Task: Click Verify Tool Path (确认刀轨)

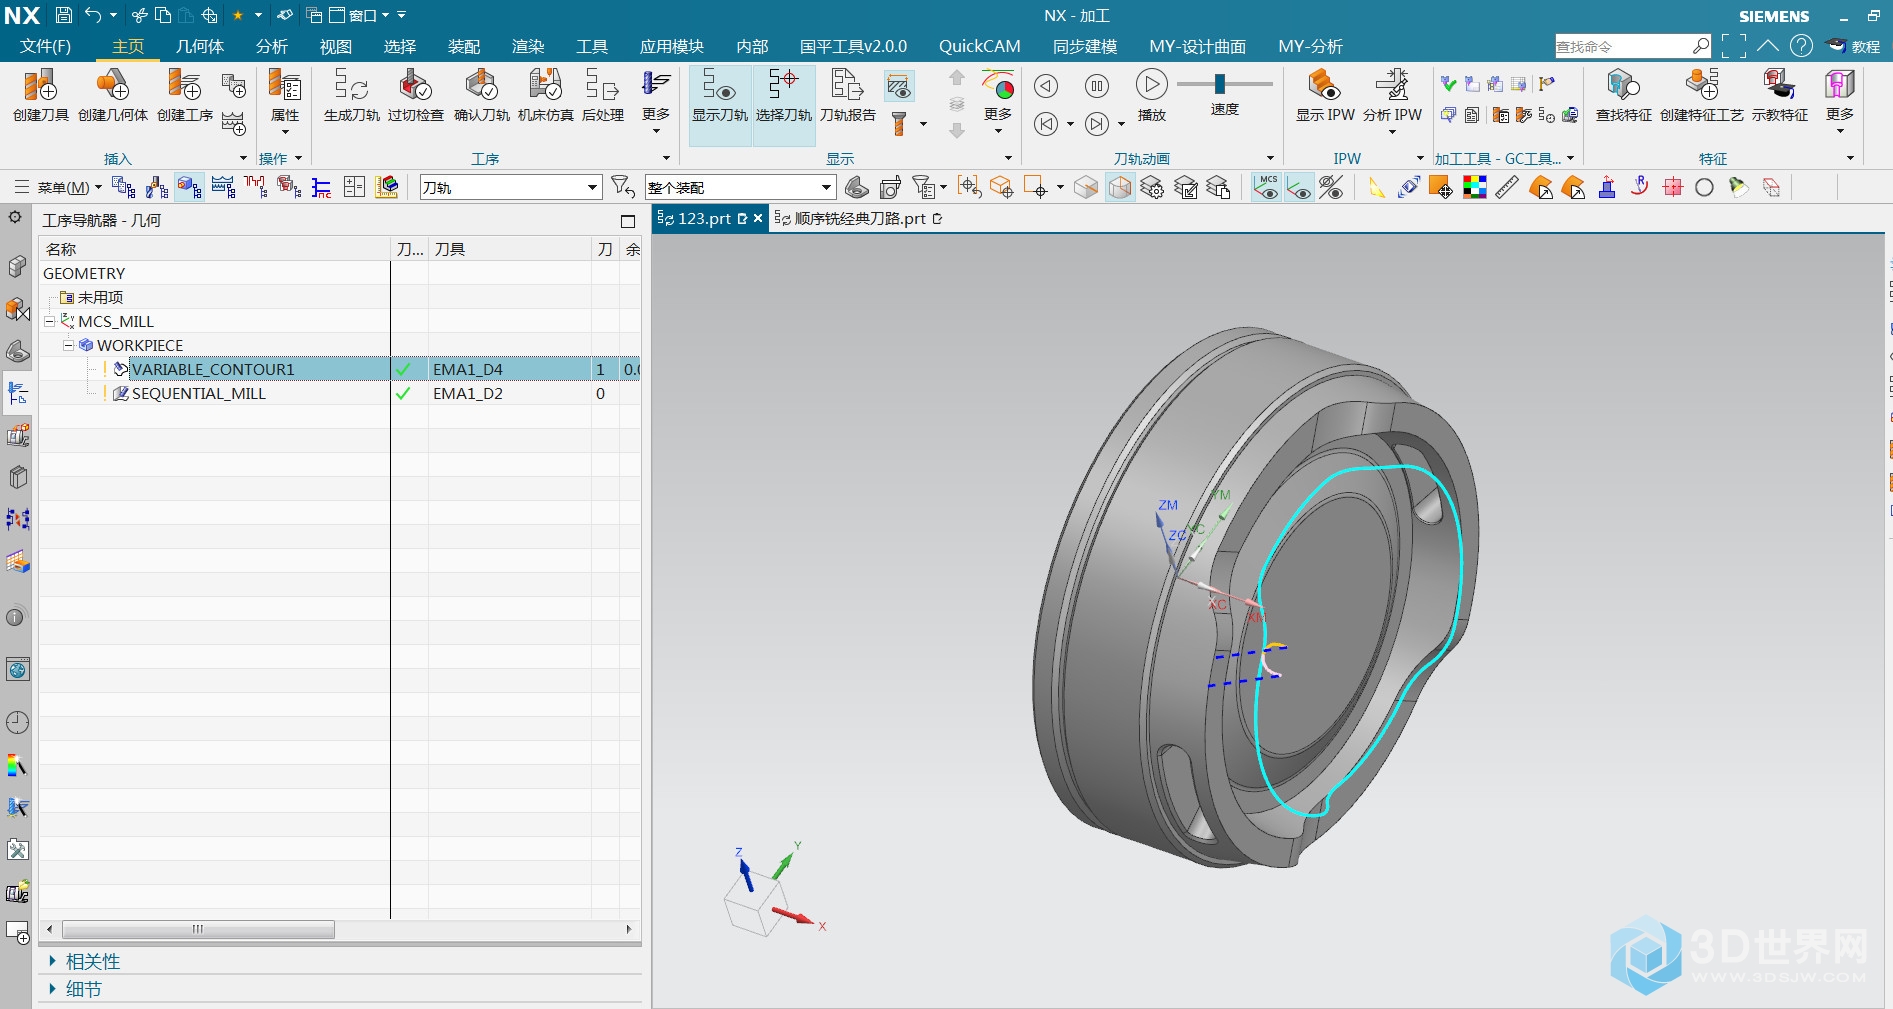Action: pos(481,95)
